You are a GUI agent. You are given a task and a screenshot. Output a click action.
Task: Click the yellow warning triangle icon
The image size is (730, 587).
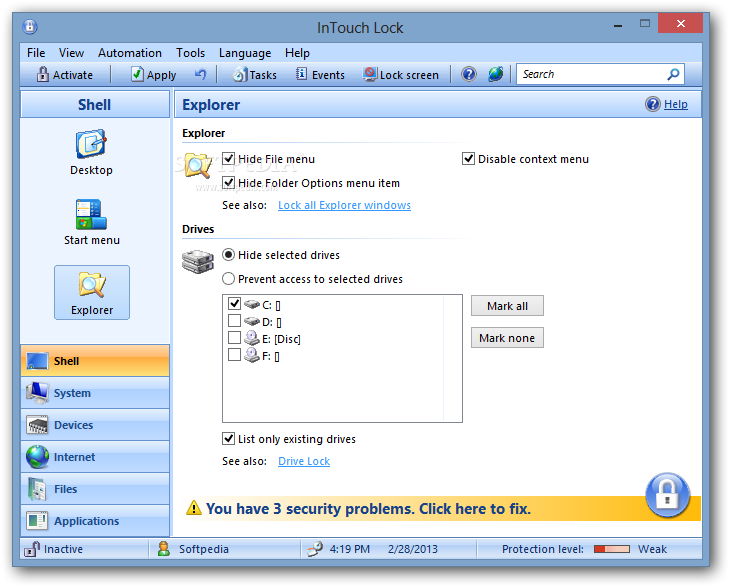coord(194,508)
